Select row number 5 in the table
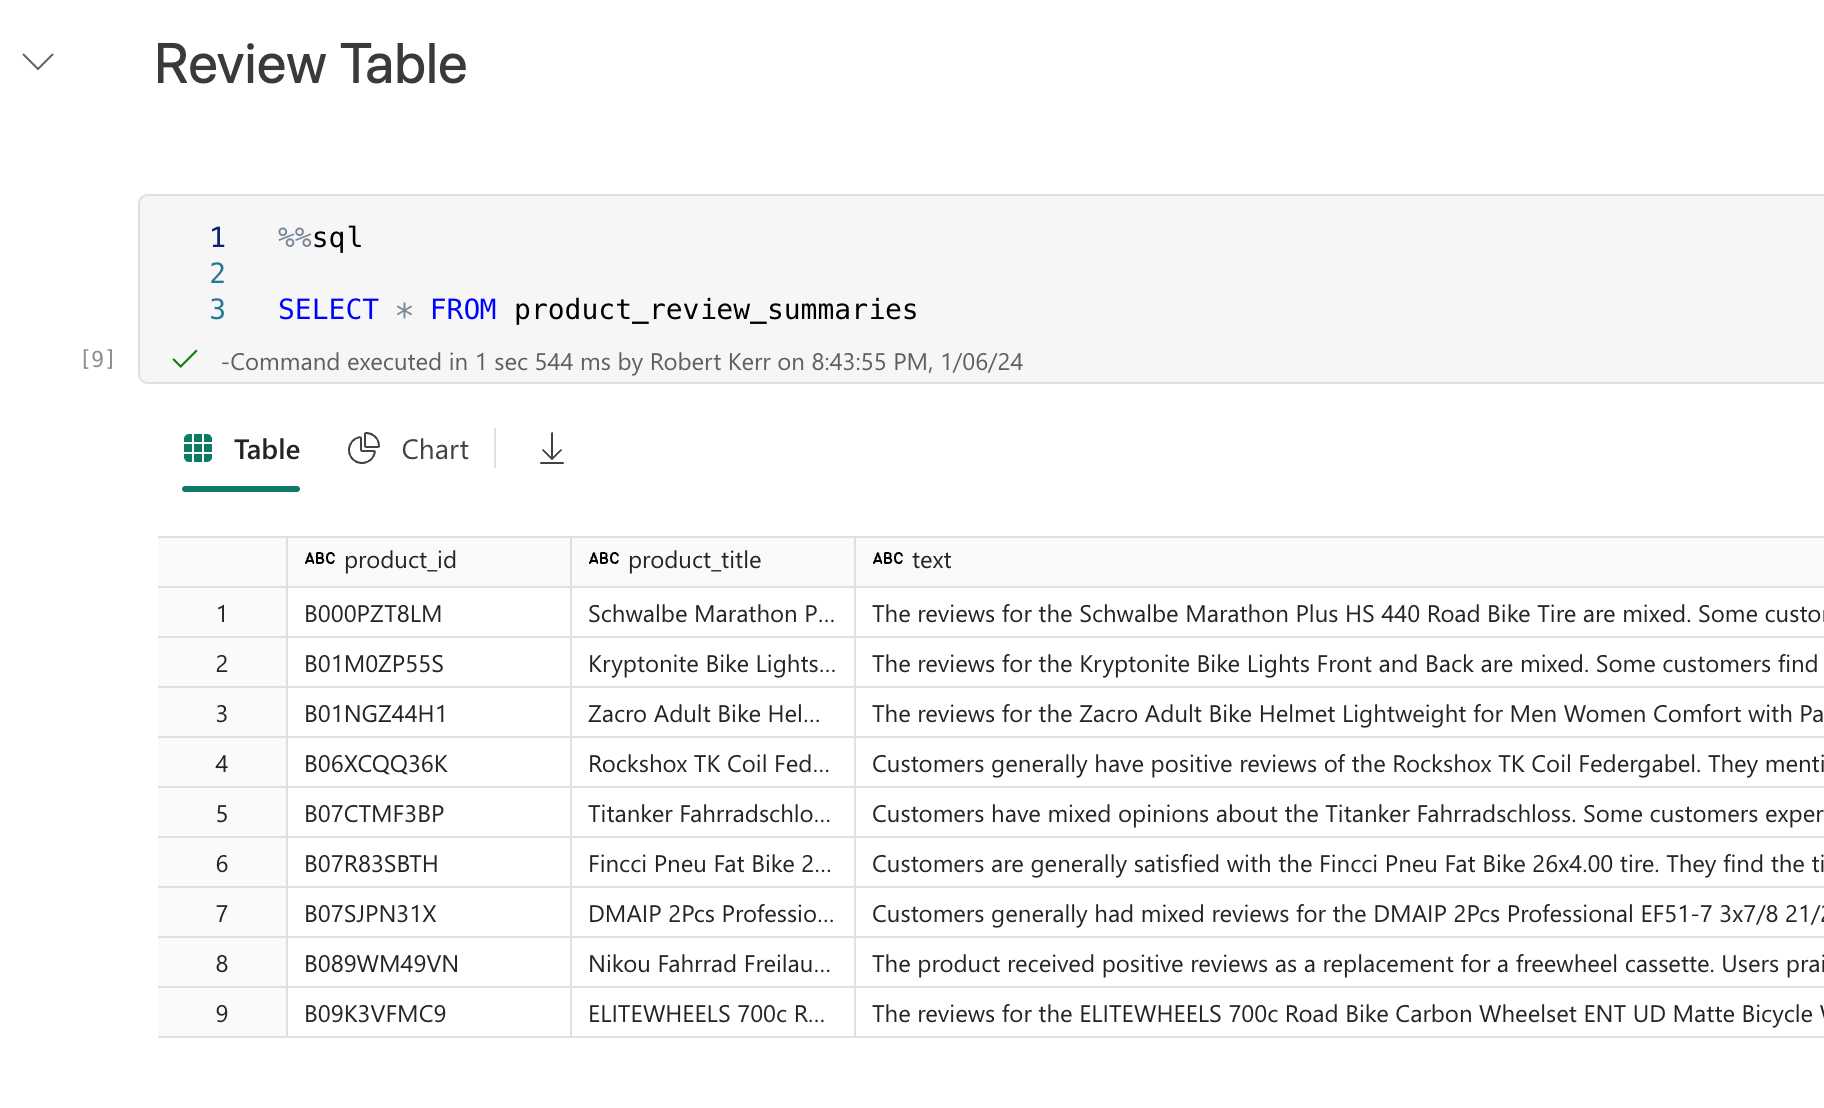1824x1108 pixels. (x=222, y=814)
